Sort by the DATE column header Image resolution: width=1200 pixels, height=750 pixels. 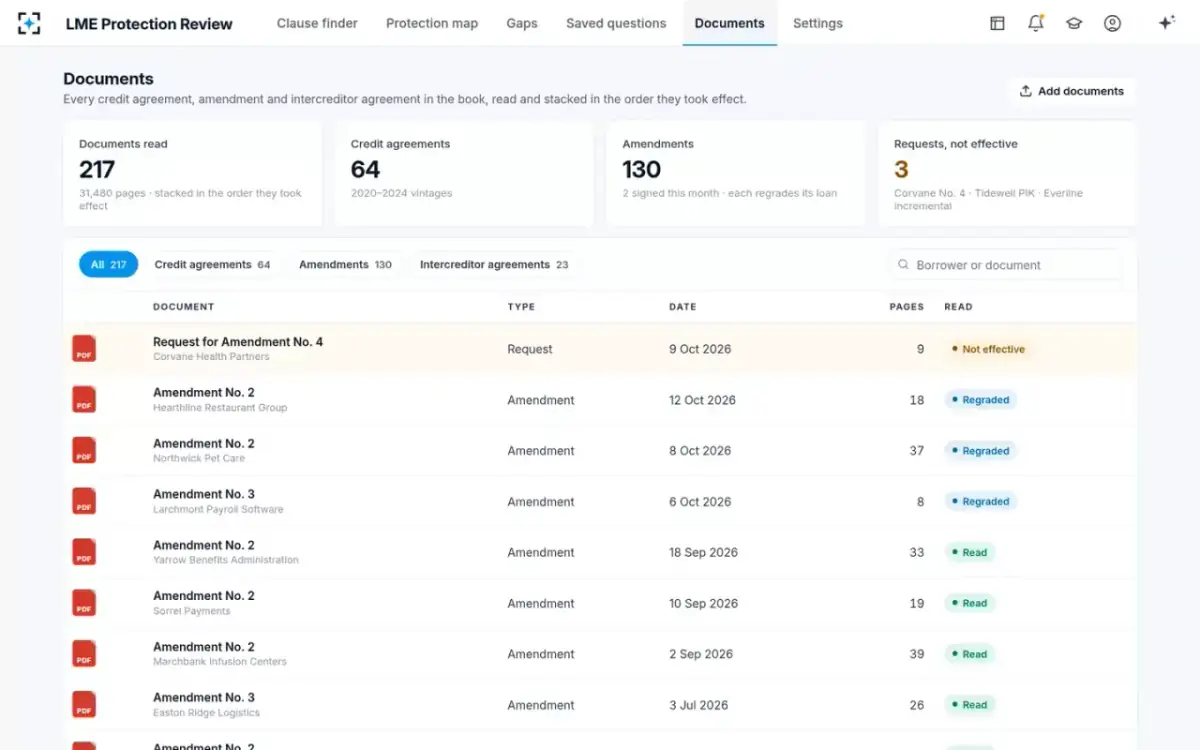tap(683, 307)
